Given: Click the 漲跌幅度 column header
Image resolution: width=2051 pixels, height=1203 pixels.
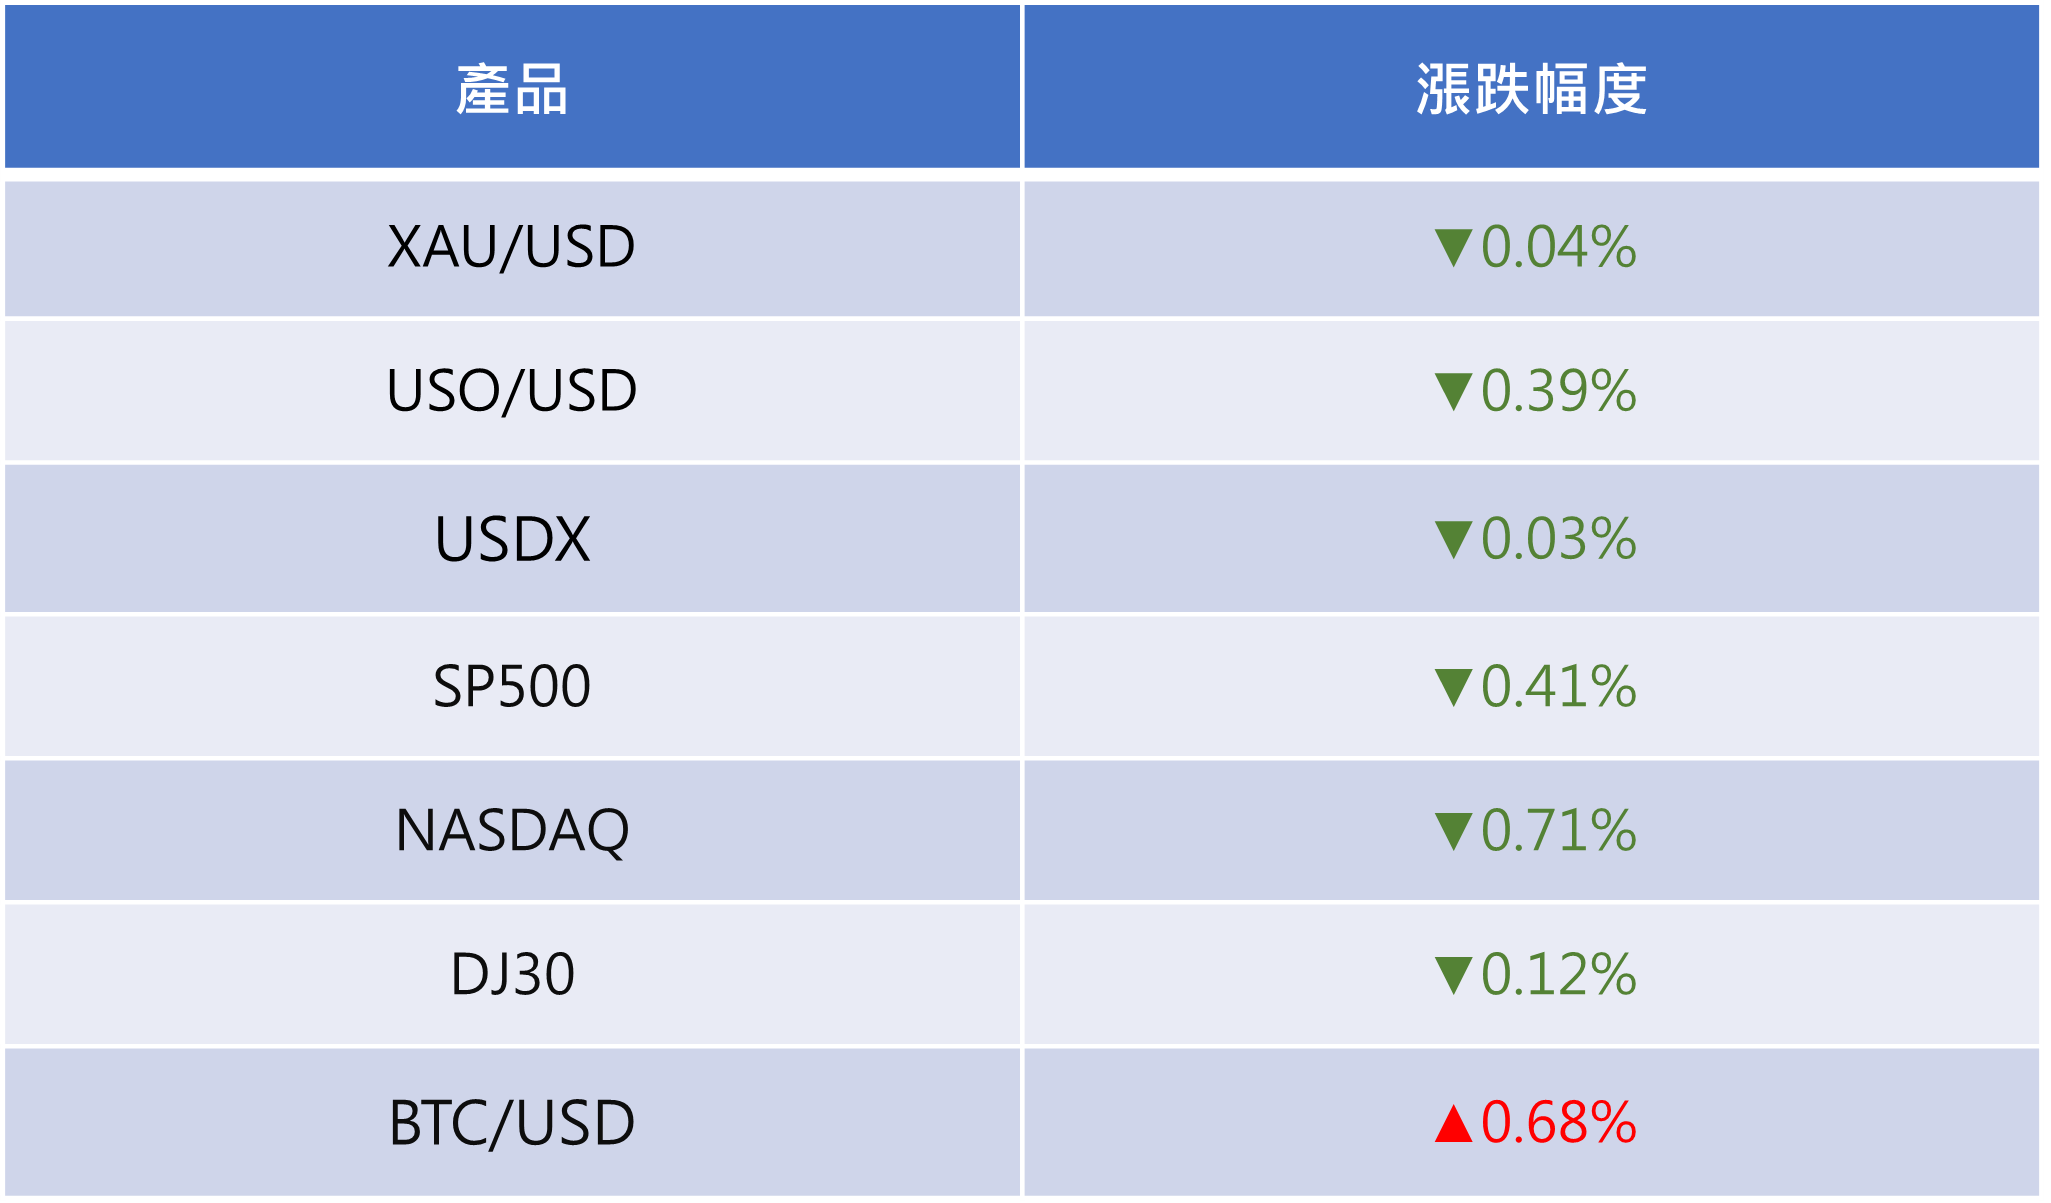Looking at the screenshot, I should [1531, 86].
